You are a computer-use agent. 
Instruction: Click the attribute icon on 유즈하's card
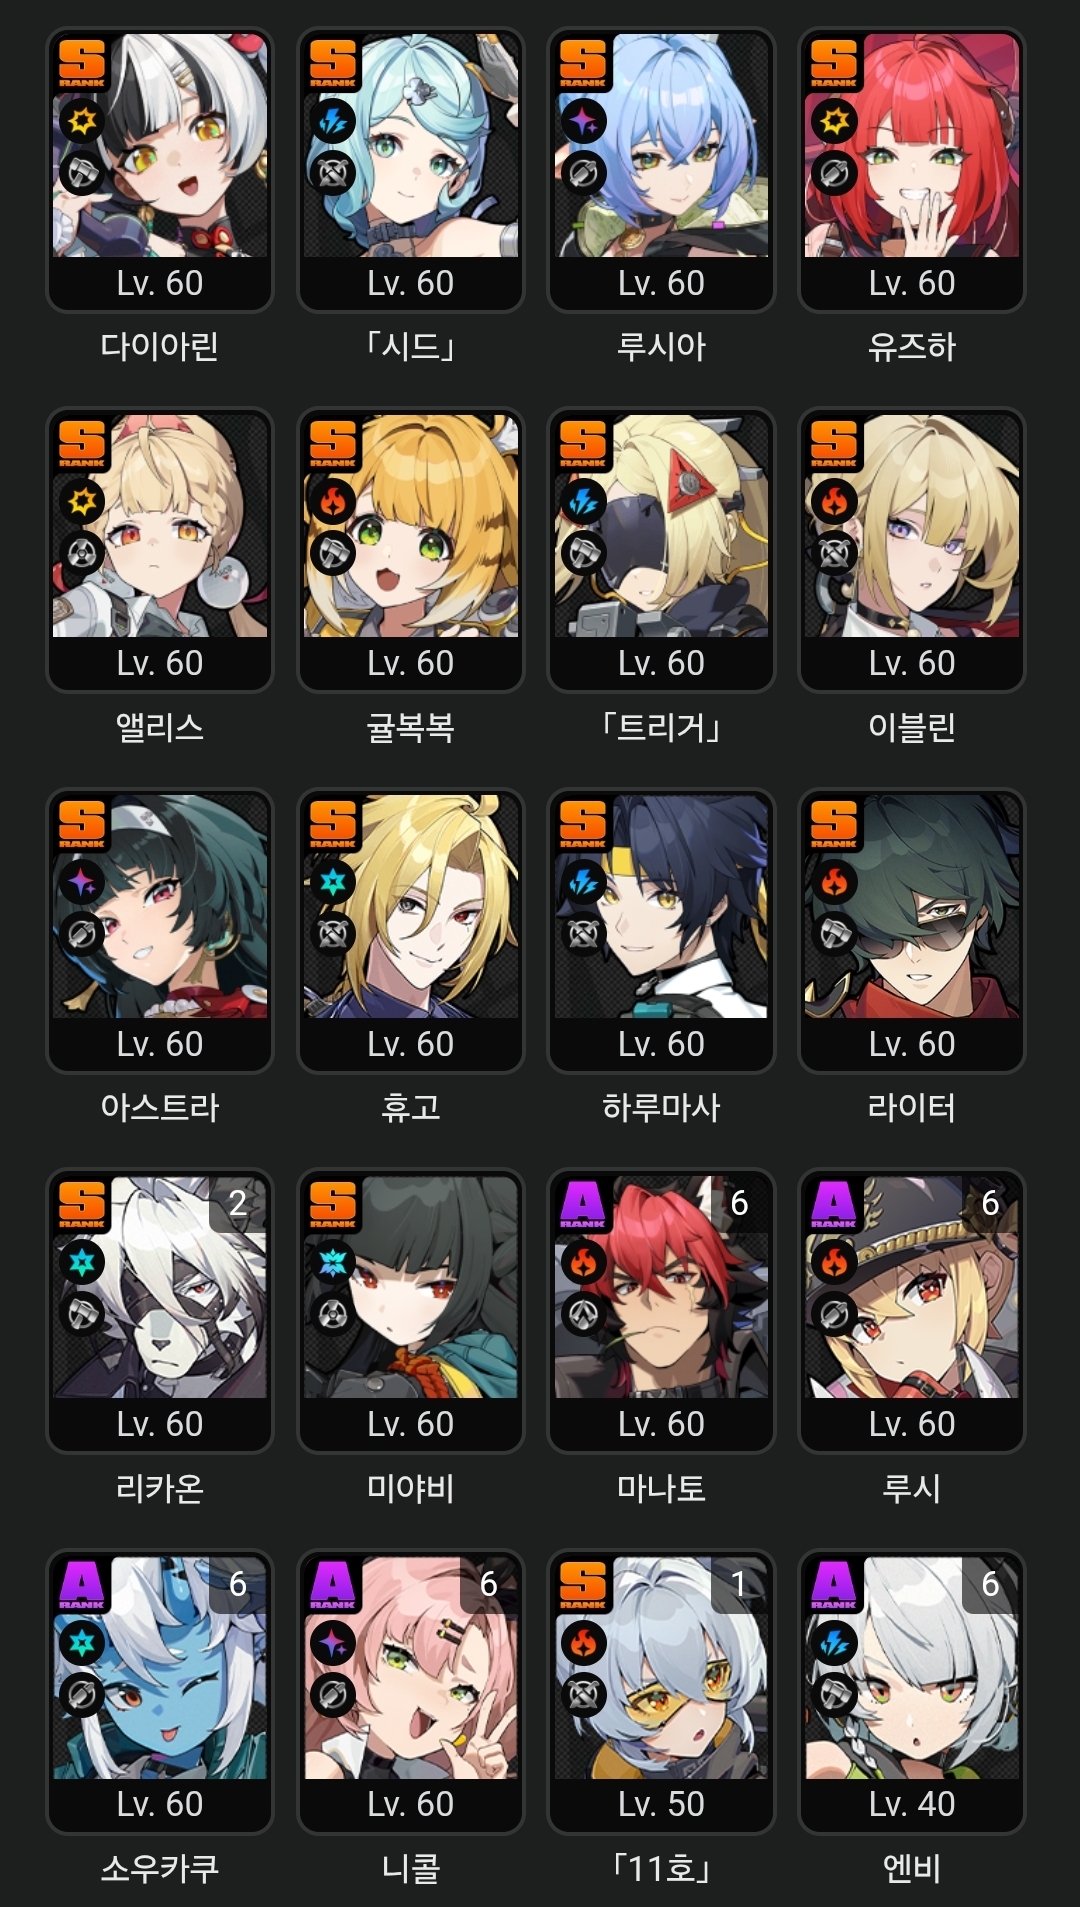pyautogui.click(x=834, y=122)
